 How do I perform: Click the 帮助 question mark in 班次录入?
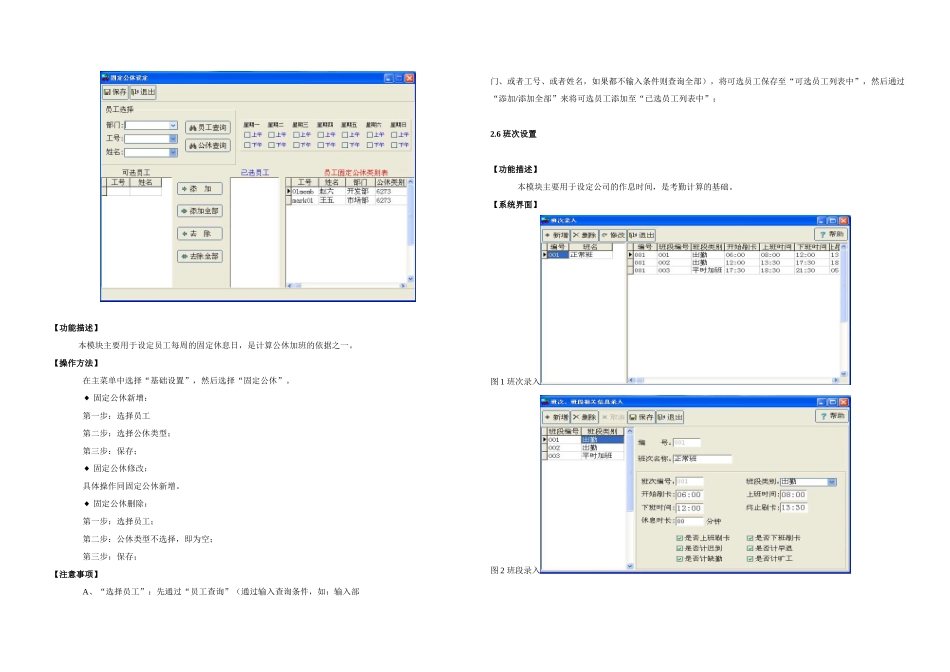click(x=831, y=235)
